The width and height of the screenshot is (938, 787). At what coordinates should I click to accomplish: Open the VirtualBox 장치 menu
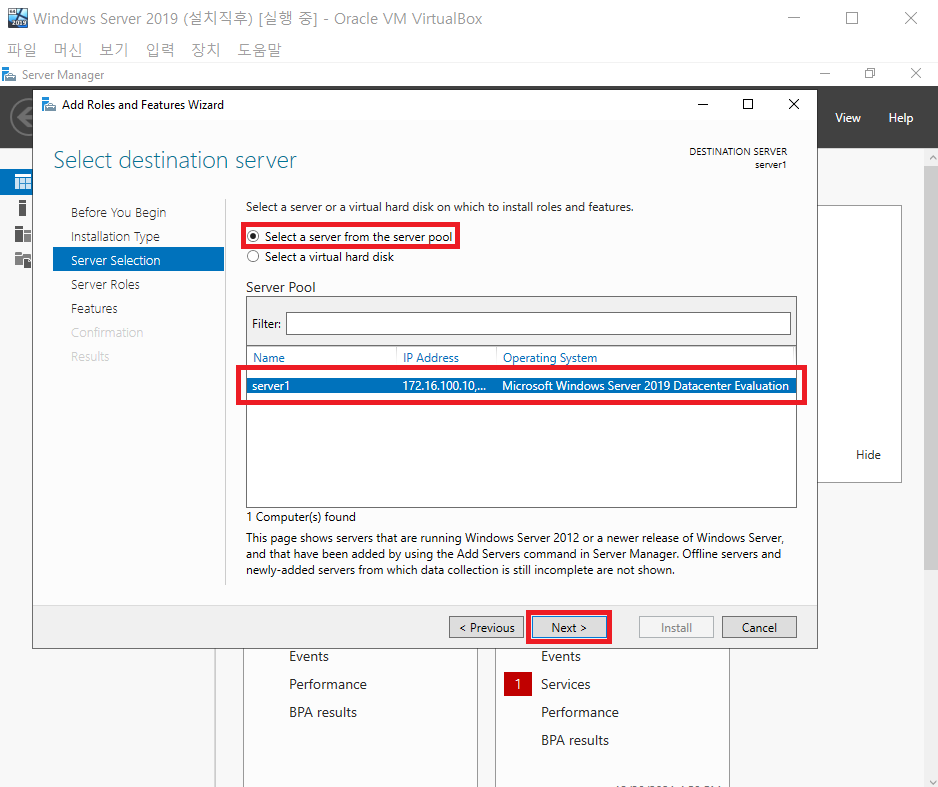pos(206,50)
